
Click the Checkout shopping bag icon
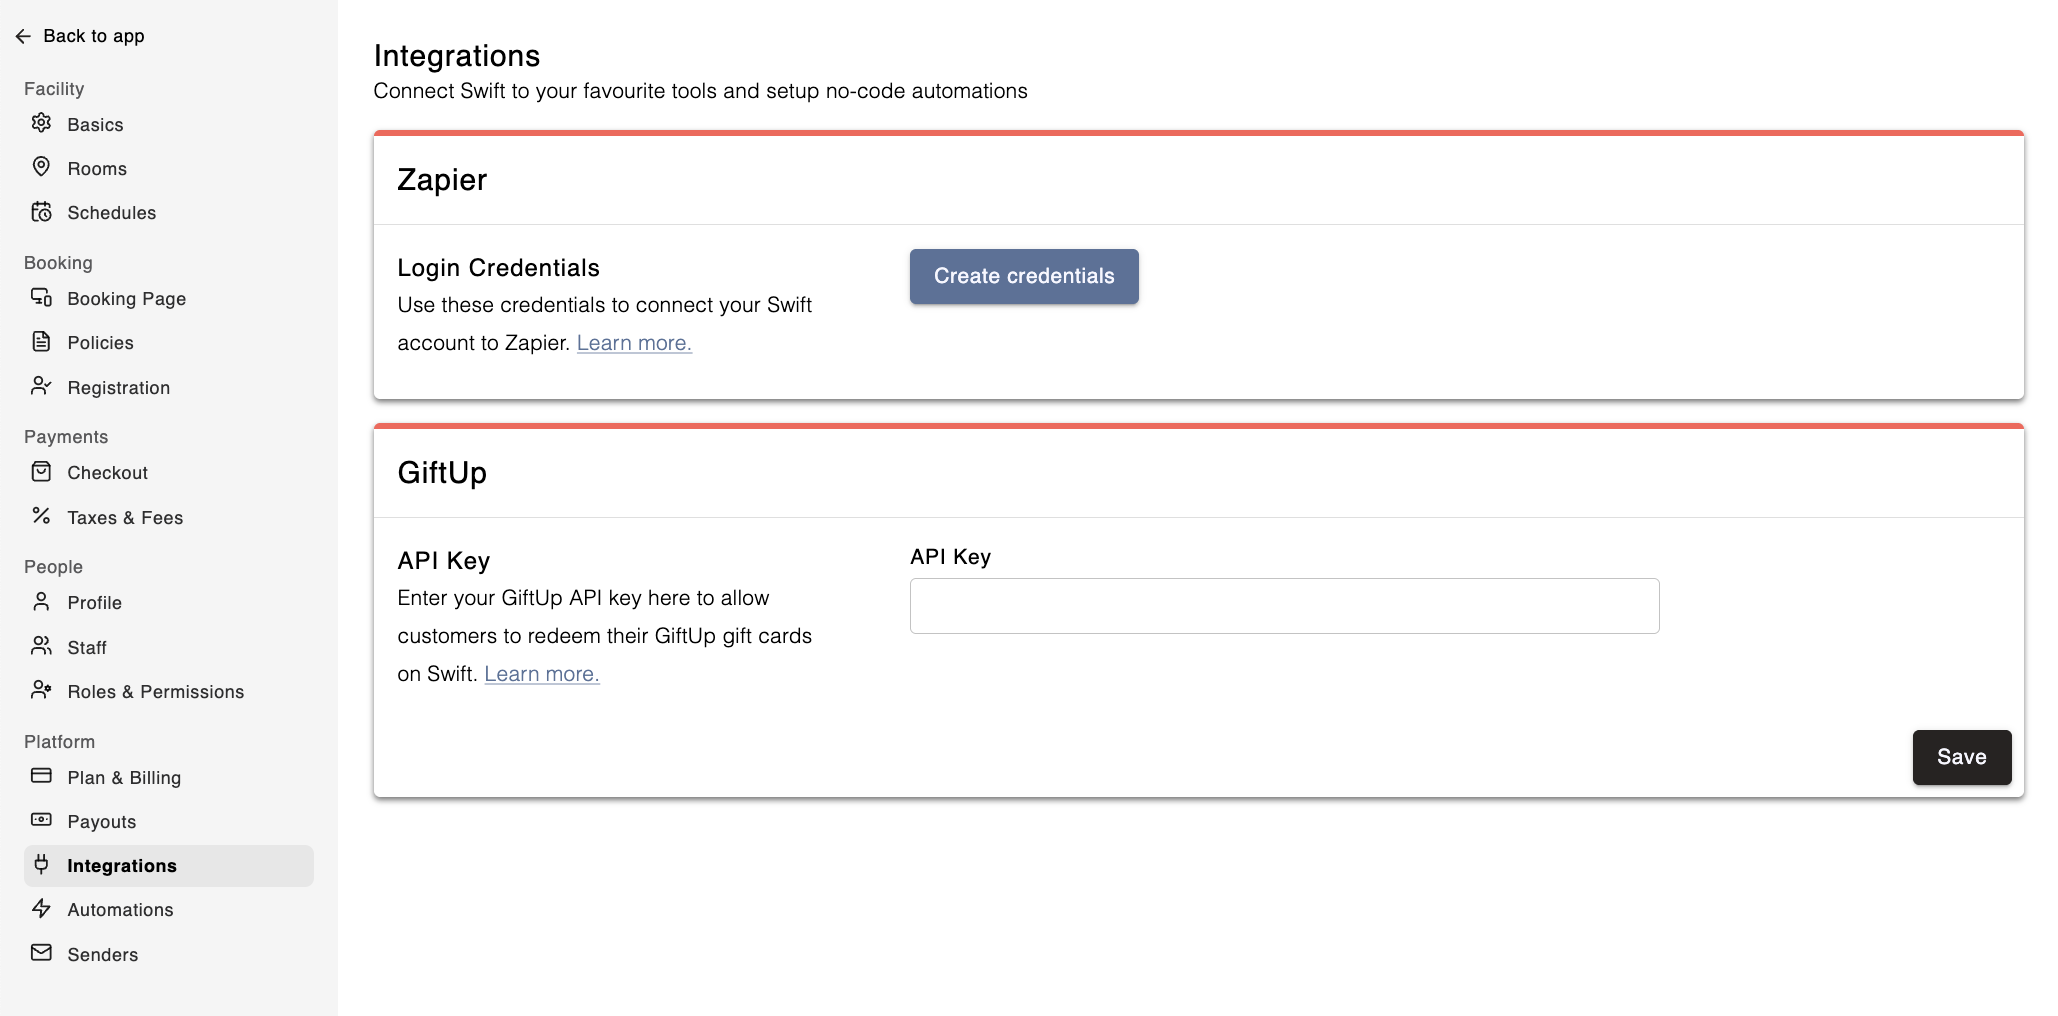(41, 472)
